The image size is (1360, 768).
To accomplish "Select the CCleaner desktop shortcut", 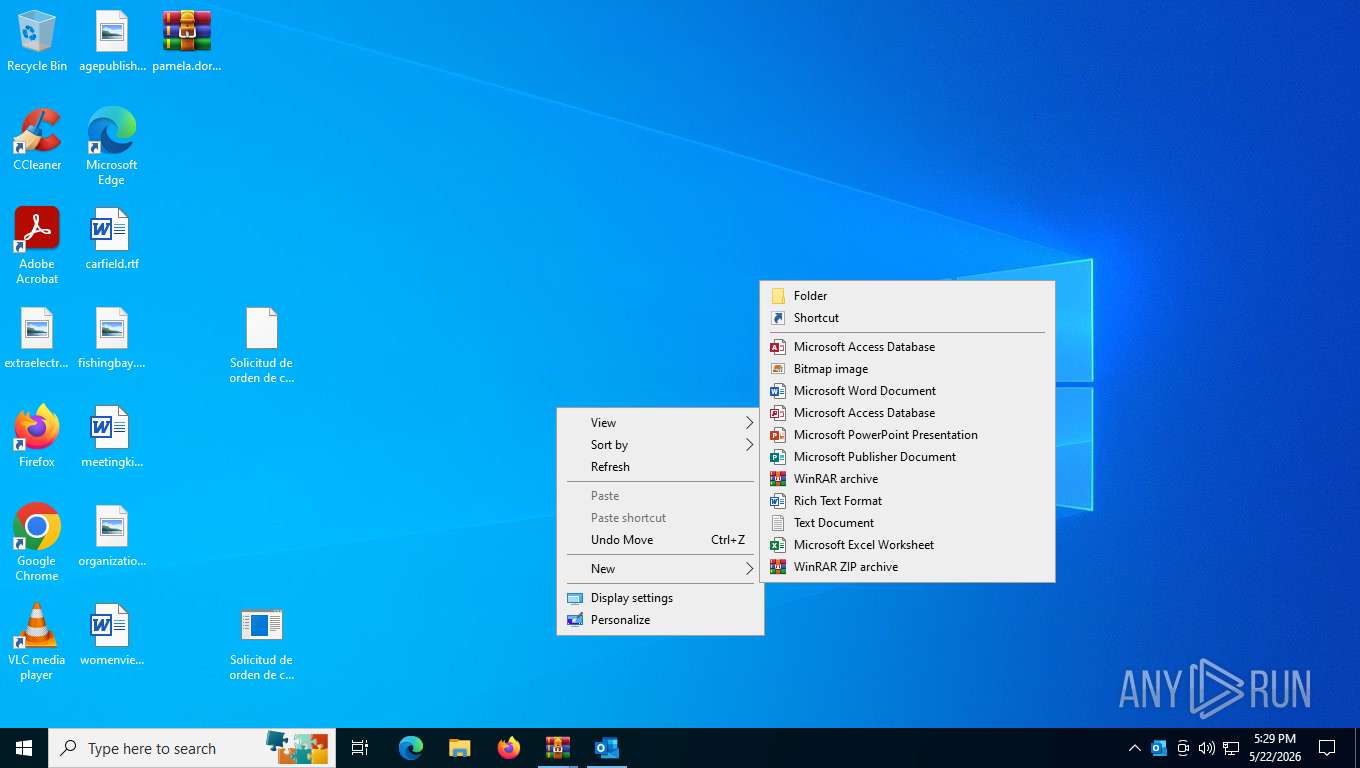I will tap(37, 140).
